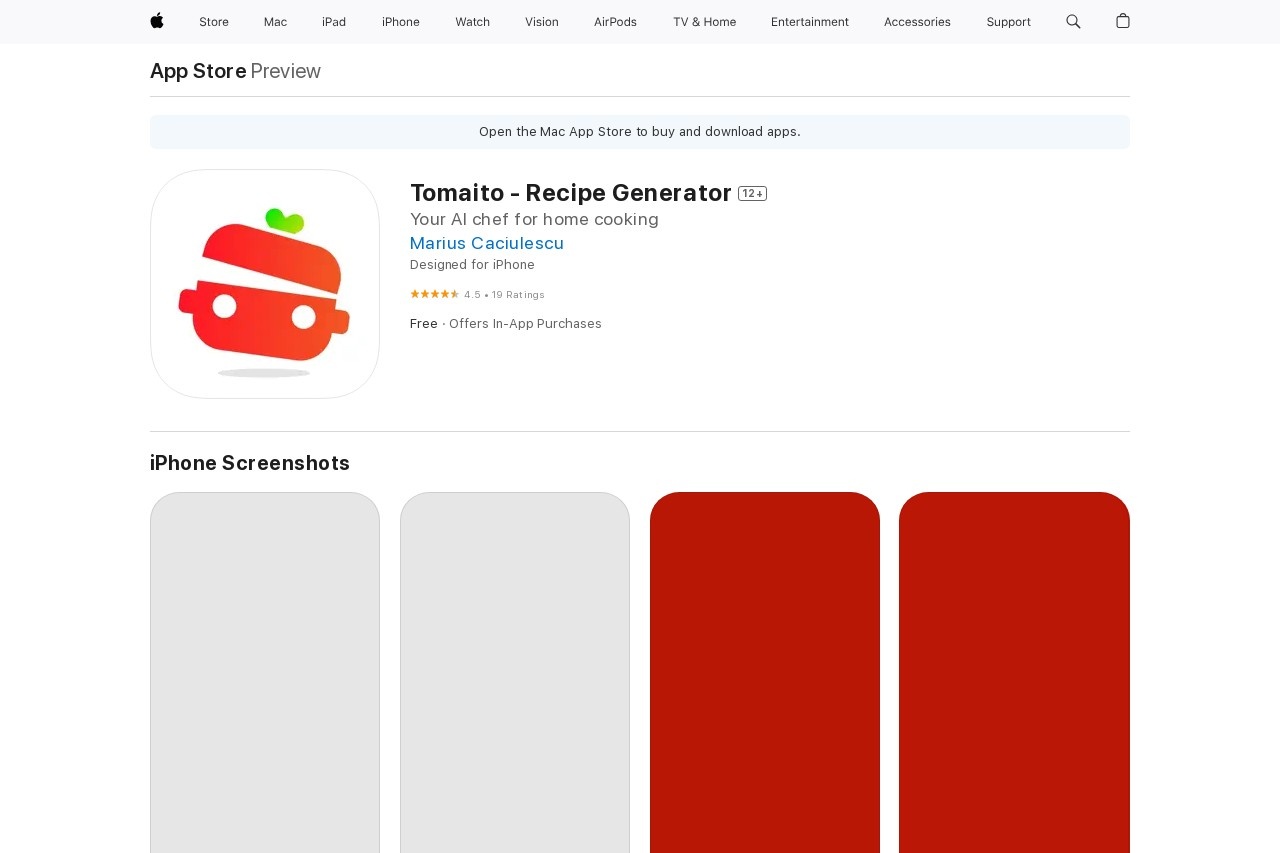Open the first gray iPhone screenshot

point(265,672)
